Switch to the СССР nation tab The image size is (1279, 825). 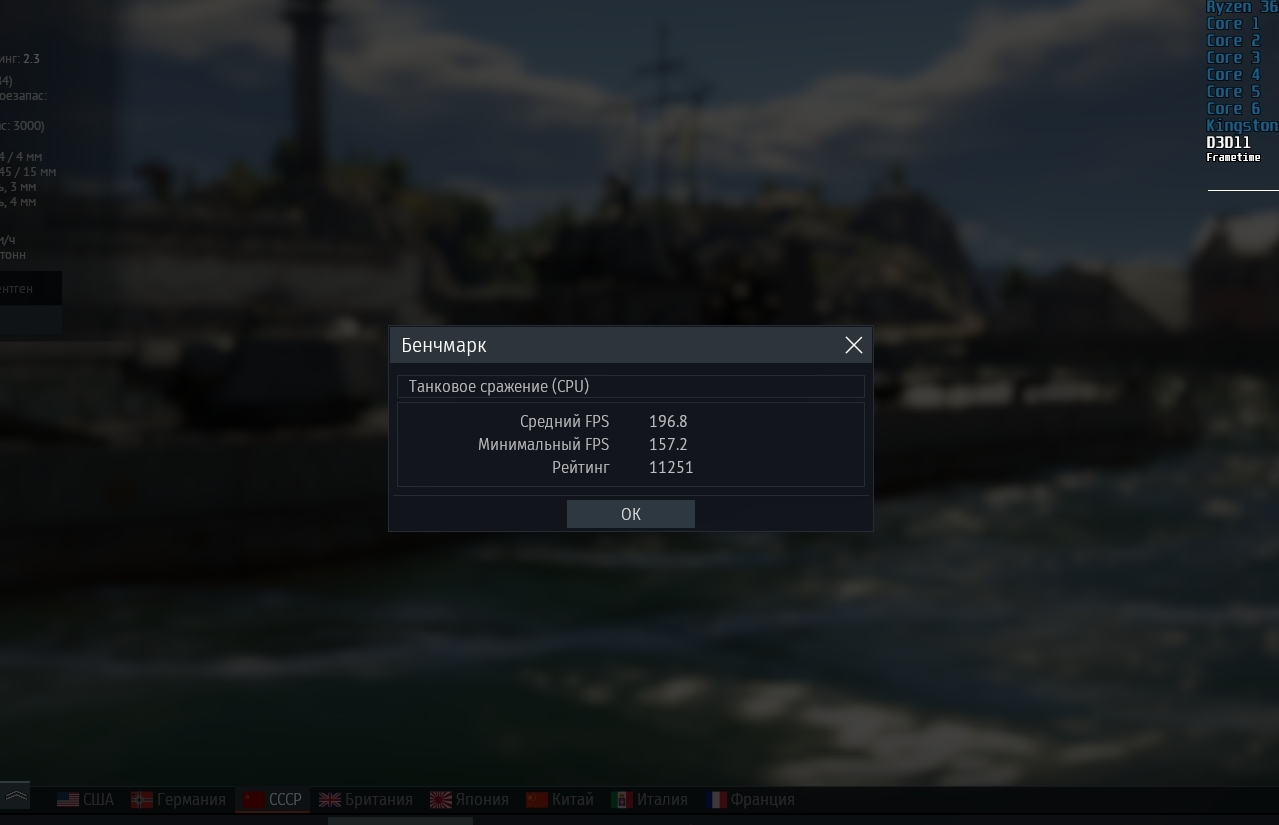[x=272, y=800]
